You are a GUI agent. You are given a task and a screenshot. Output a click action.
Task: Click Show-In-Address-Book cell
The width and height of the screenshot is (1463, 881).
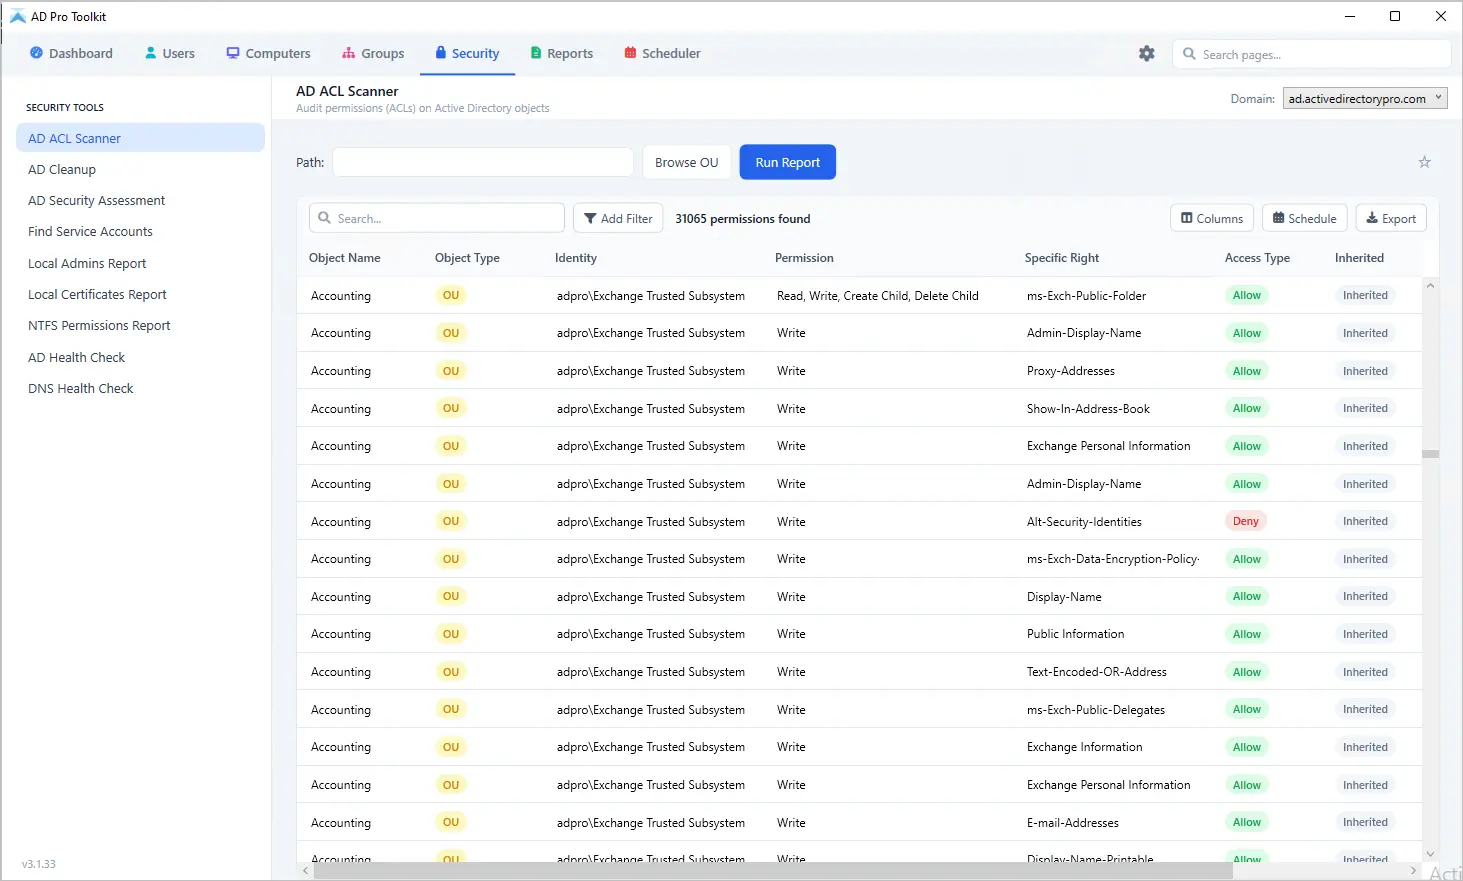click(x=1088, y=408)
